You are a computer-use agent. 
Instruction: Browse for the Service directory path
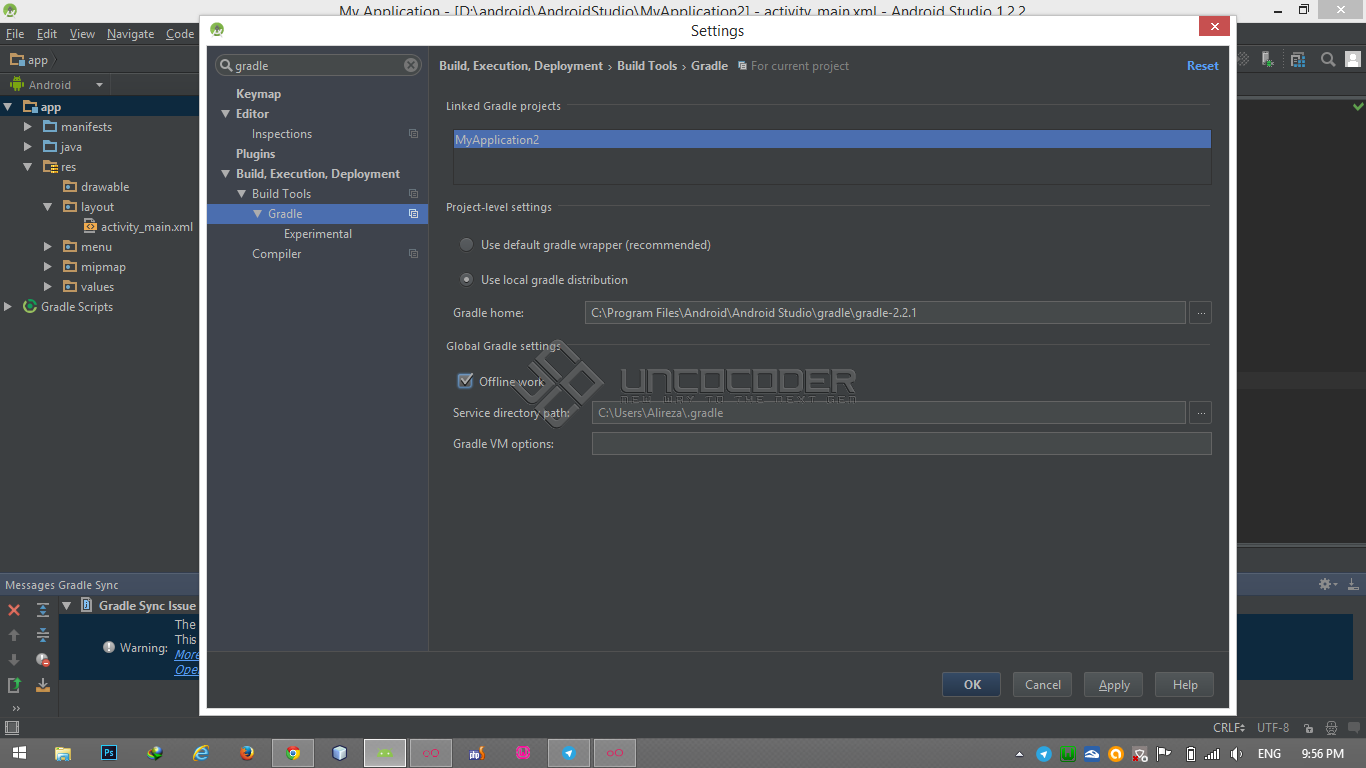point(1201,412)
